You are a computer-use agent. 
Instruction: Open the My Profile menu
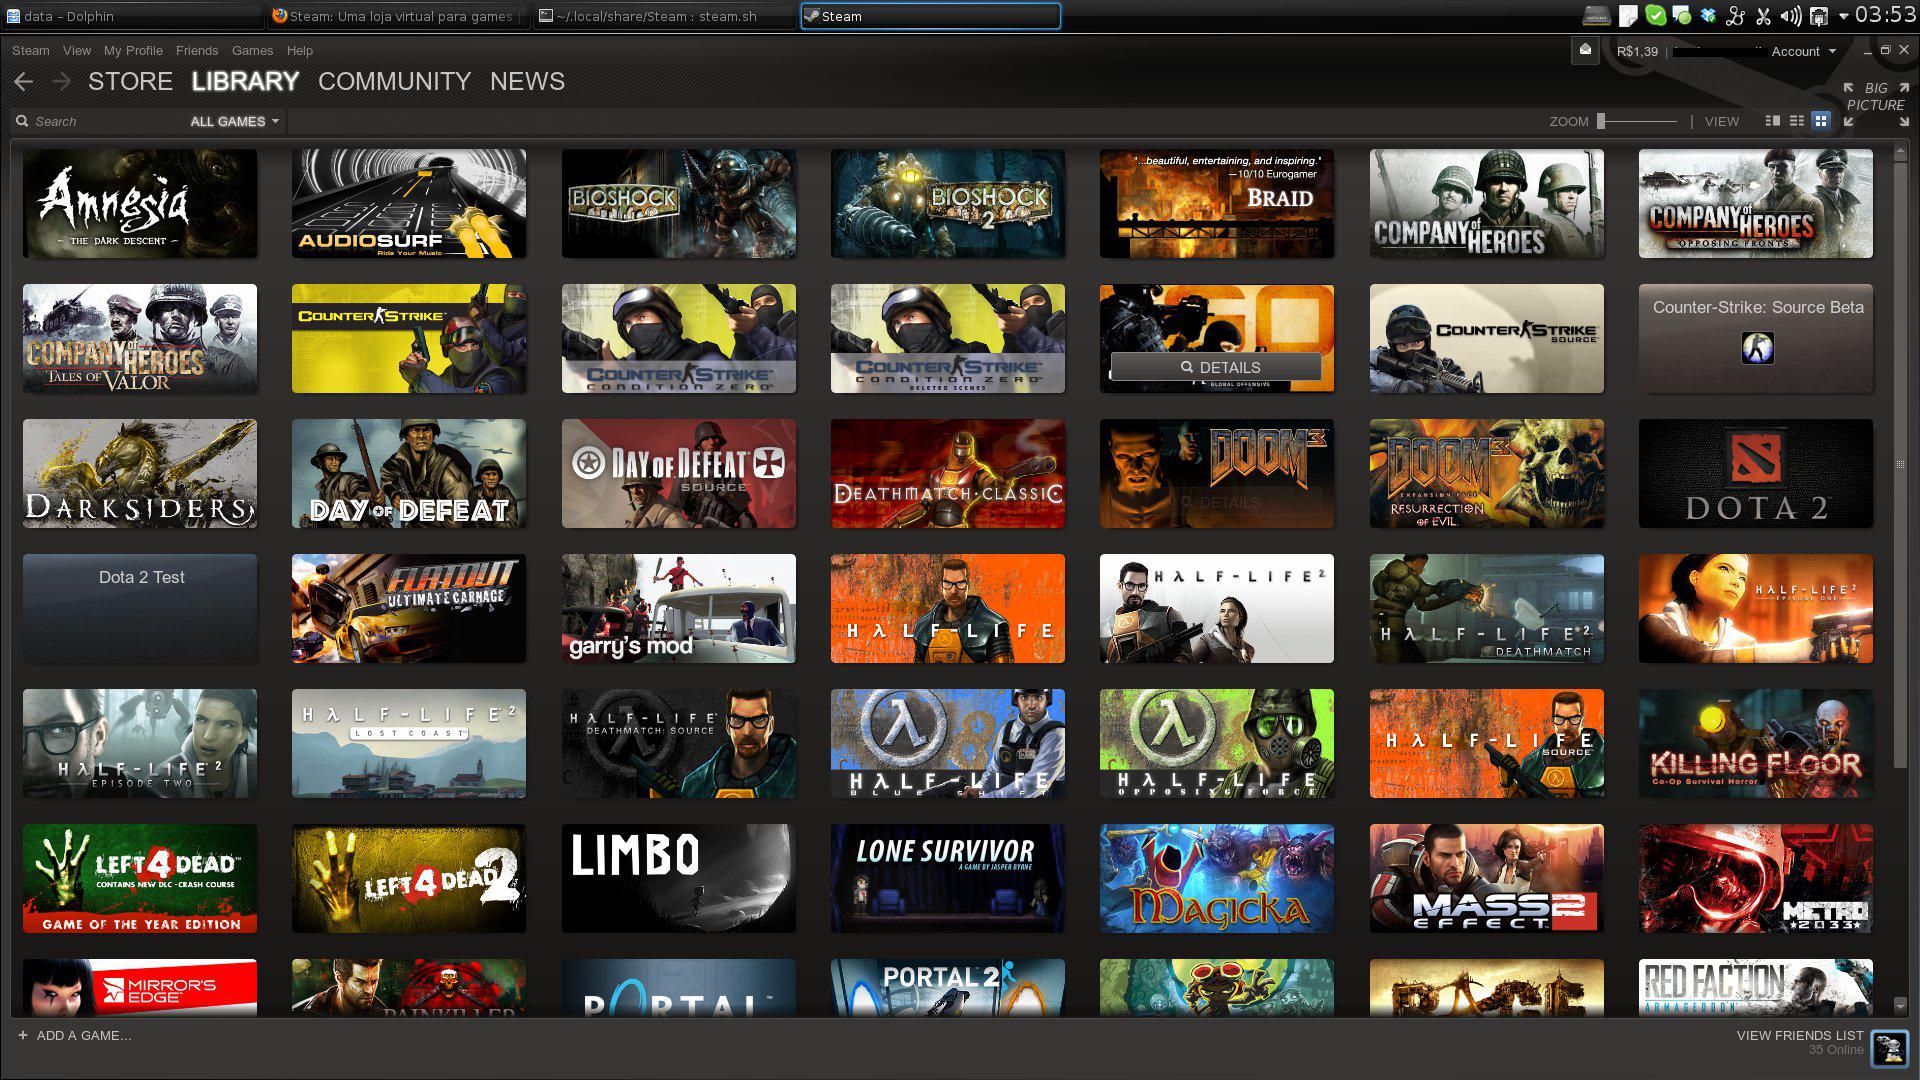(133, 50)
